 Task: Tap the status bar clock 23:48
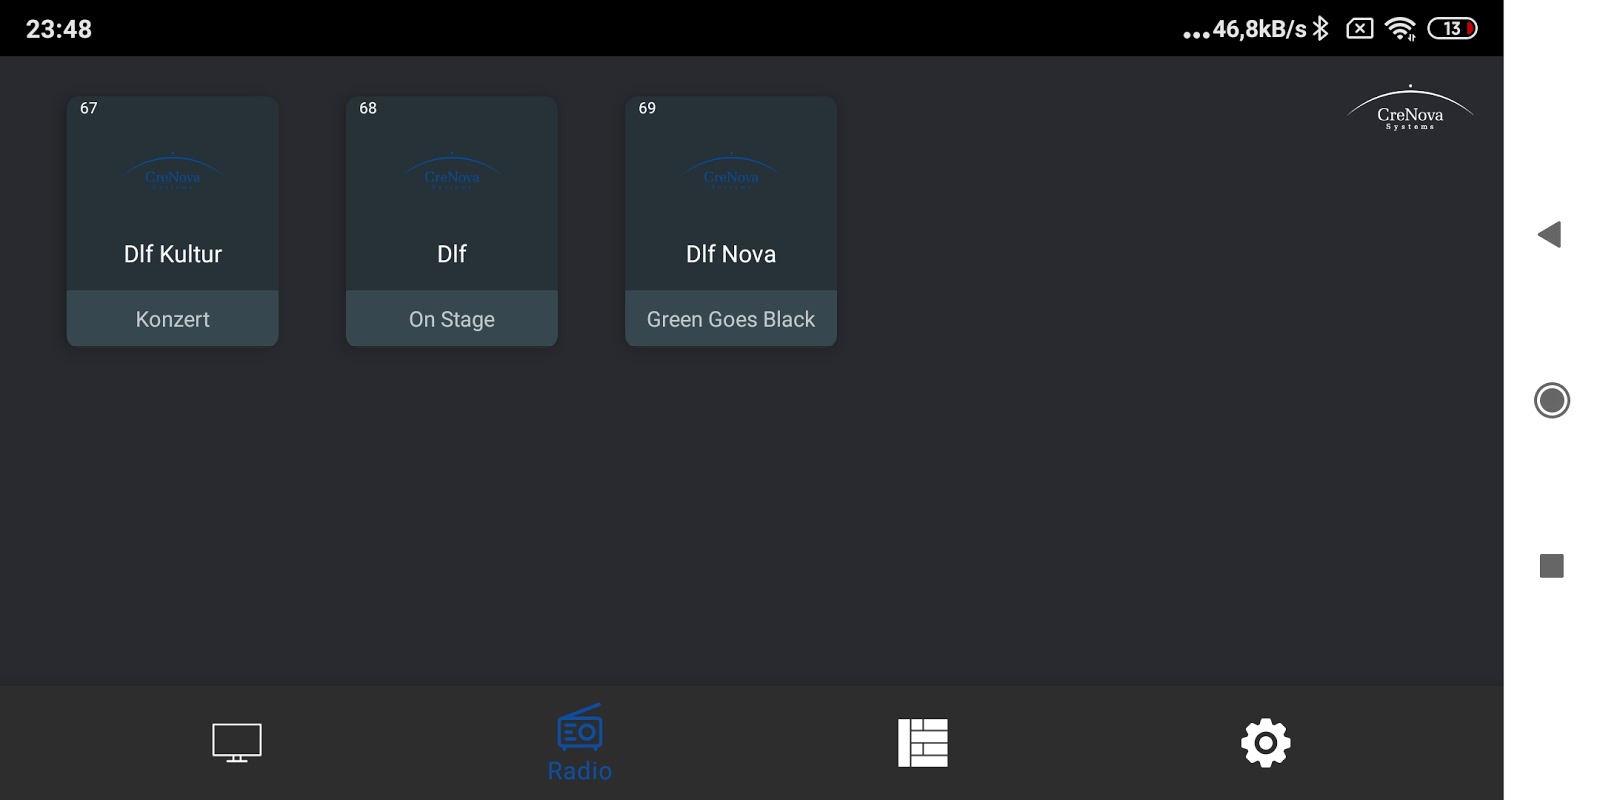(x=59, y=29)
